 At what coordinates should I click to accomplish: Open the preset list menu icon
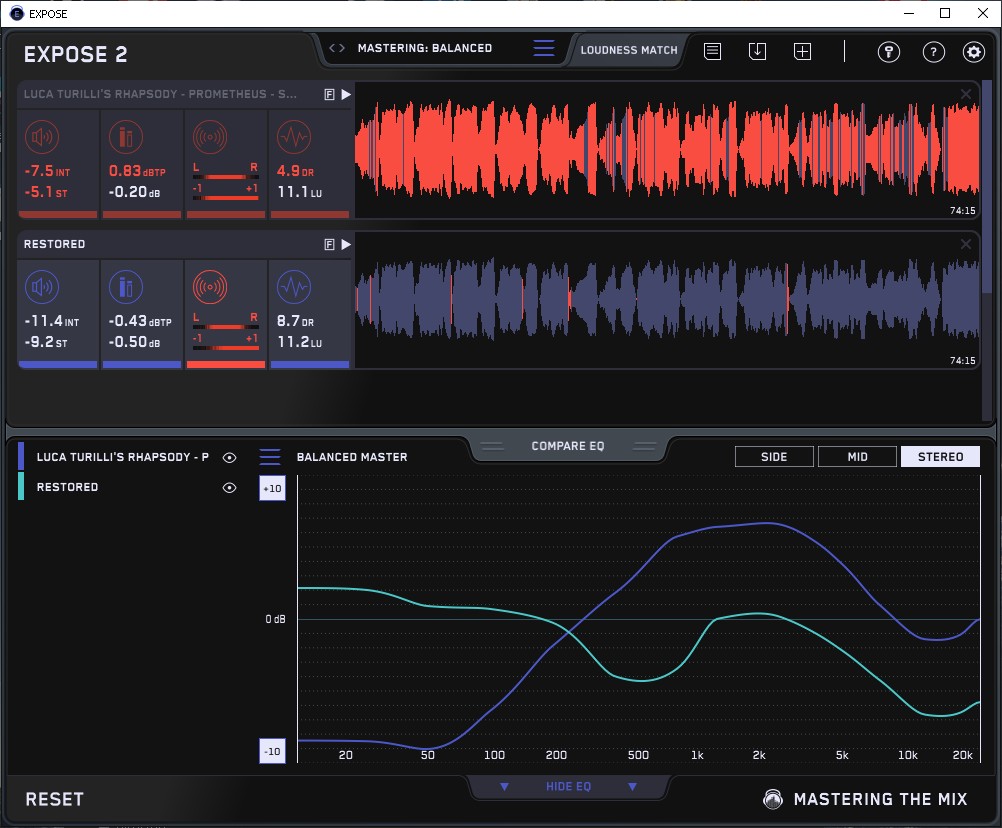coord(544,48)
